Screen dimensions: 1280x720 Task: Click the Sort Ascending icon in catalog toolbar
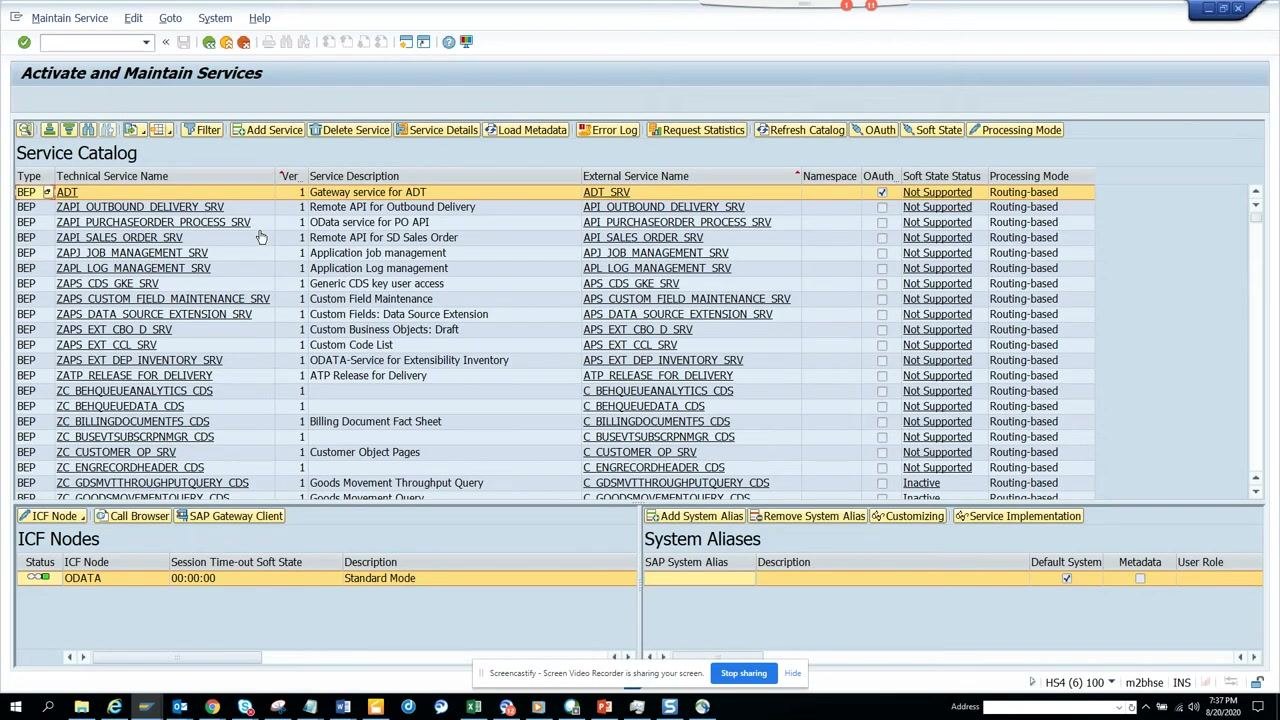coord(49,130)
